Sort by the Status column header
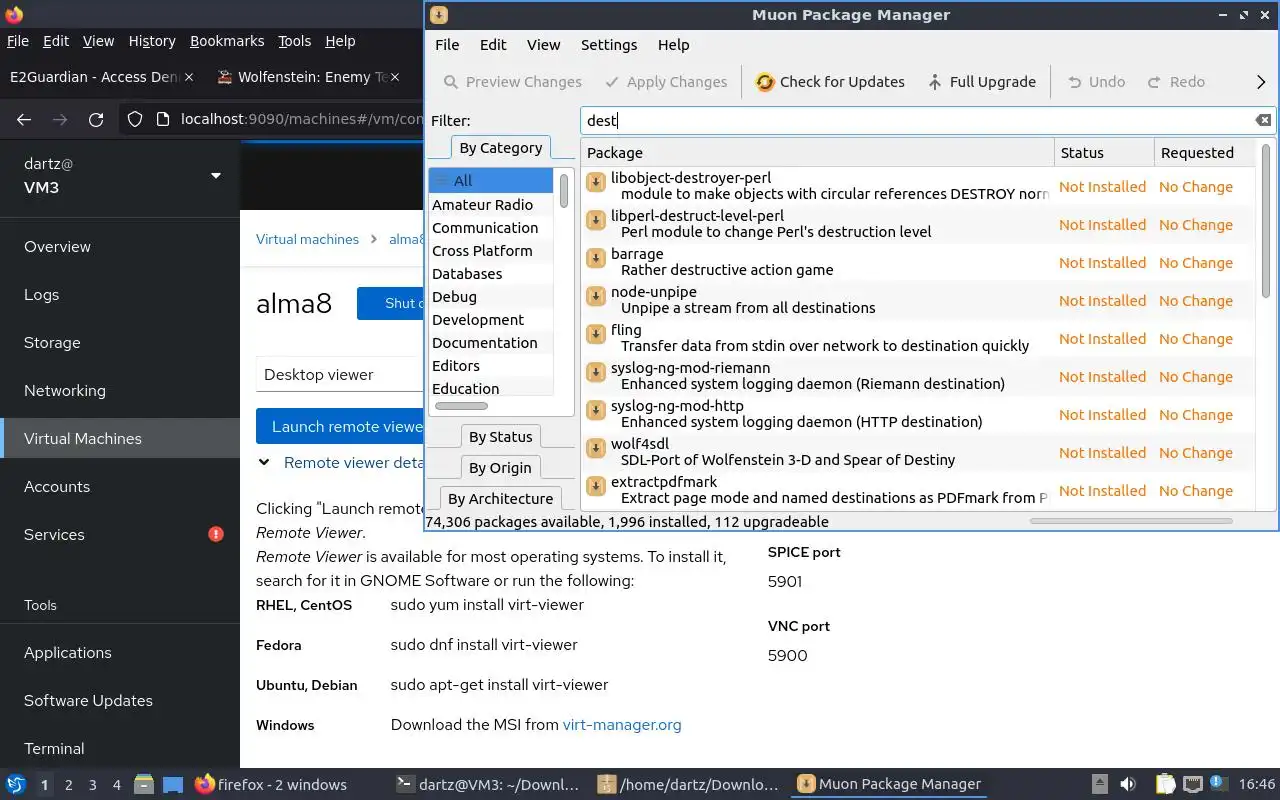This screenshot has width=1280, height=800. (x=1104, y=153)
